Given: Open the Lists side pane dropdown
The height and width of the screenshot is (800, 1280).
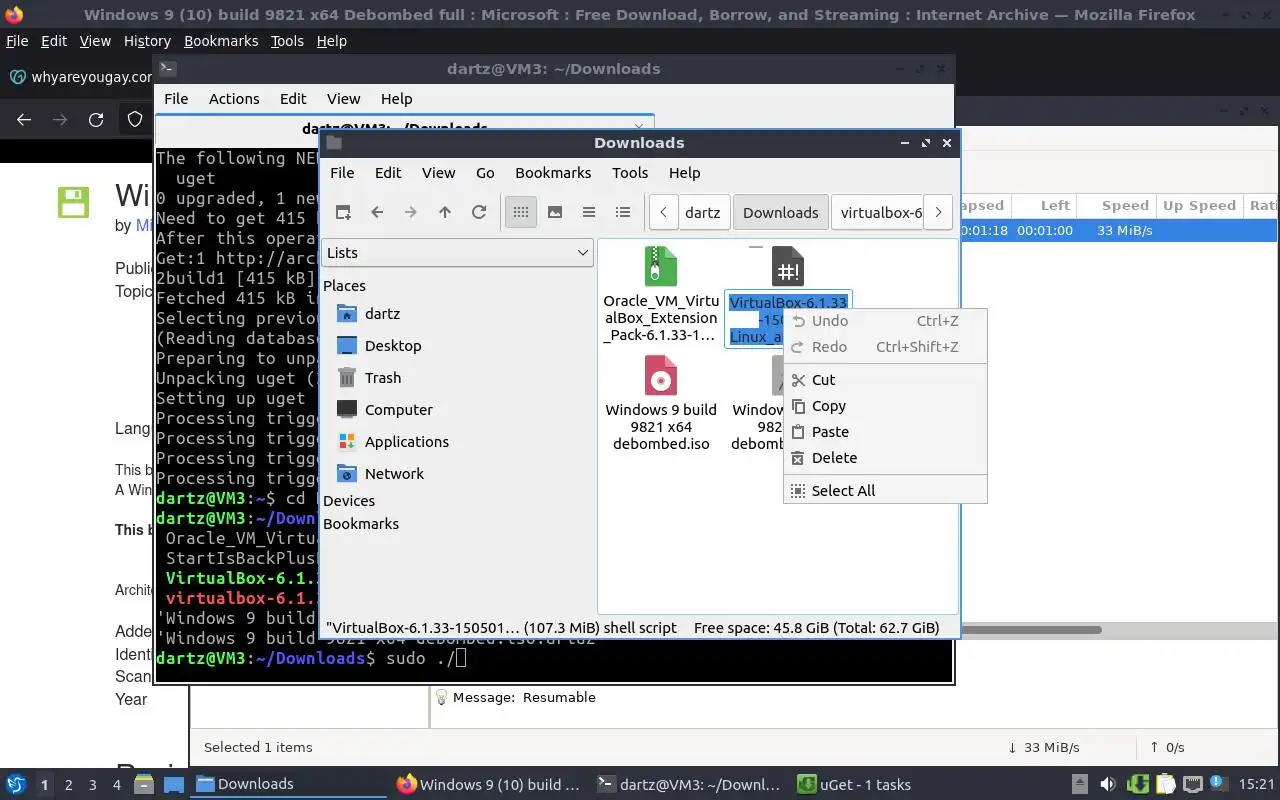Looking at the screenshot, I should 458,253.
